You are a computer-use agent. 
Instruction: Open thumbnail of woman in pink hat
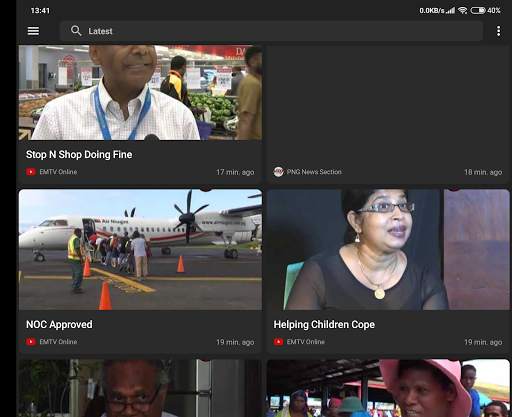point(388,388)
